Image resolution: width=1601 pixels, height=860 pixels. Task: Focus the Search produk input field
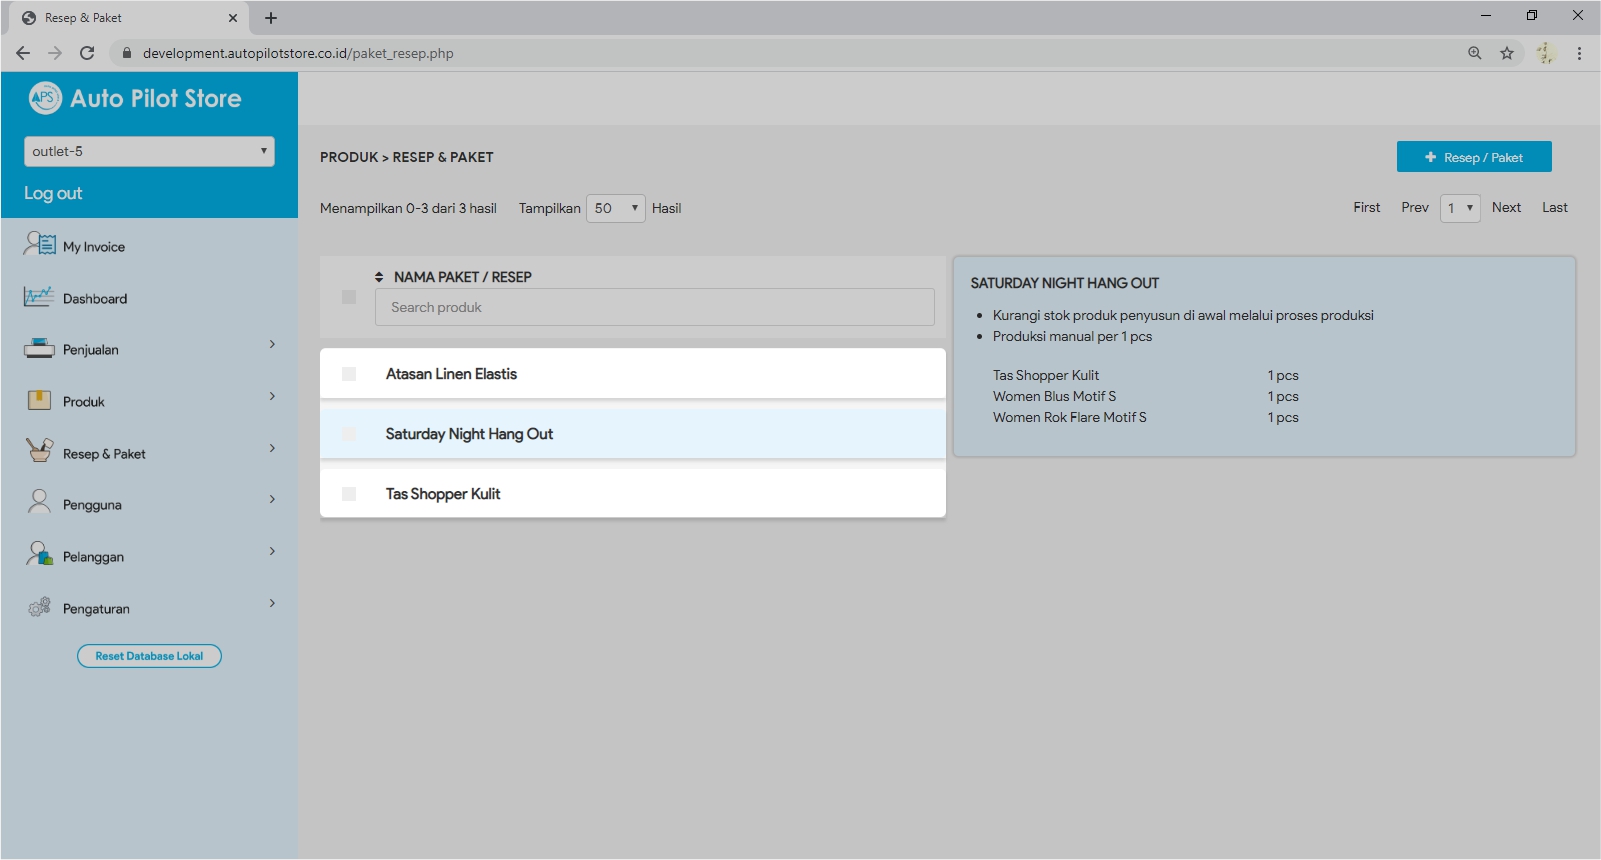(x=655, y=307)
